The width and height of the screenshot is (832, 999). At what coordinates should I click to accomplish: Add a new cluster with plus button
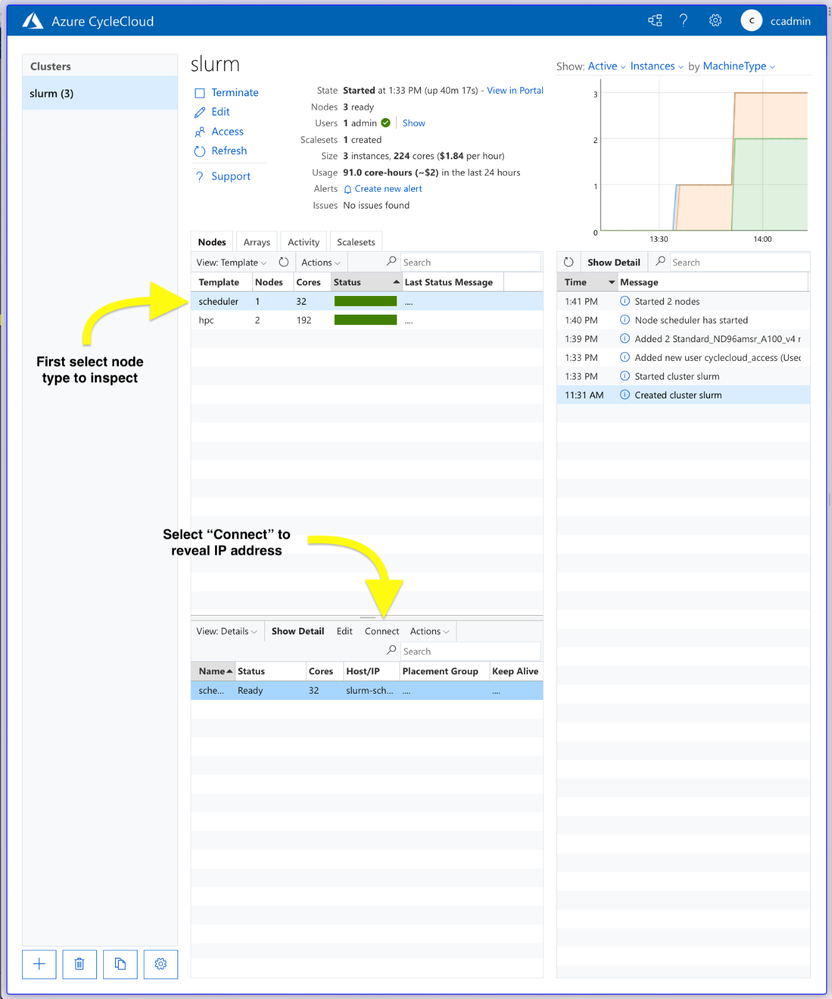[39, 964]
